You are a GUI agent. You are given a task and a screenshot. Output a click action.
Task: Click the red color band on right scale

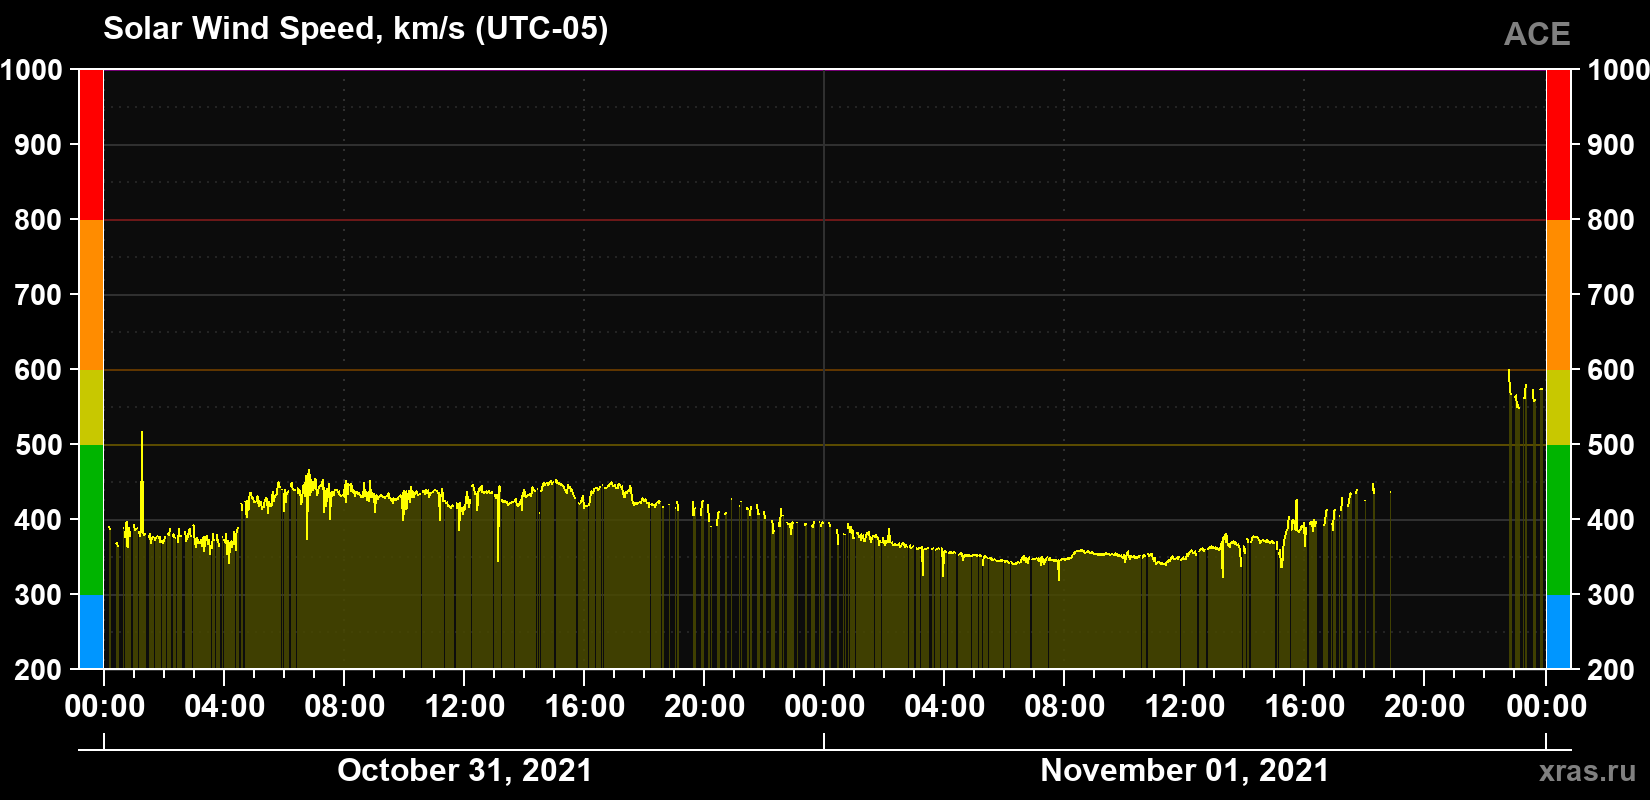coord(1558,145)
